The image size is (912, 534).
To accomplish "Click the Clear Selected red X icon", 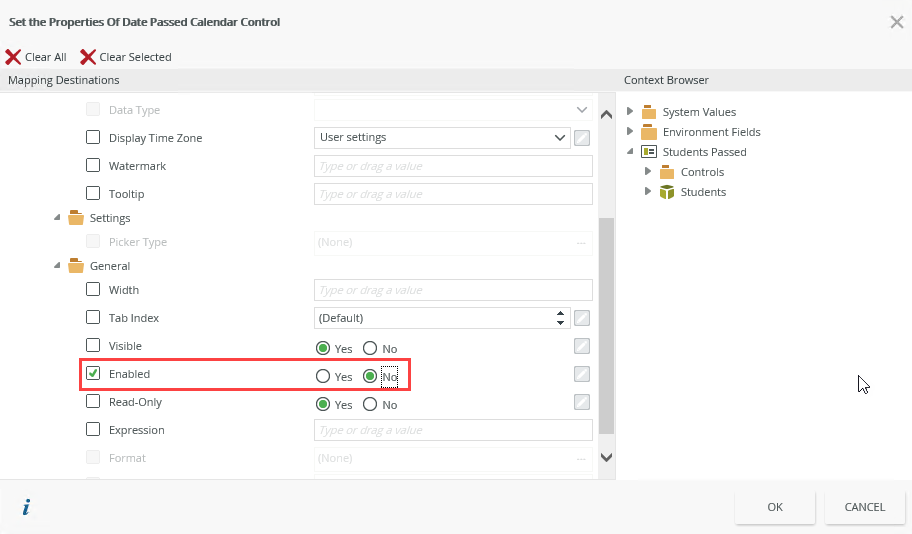I will [88, 57].
